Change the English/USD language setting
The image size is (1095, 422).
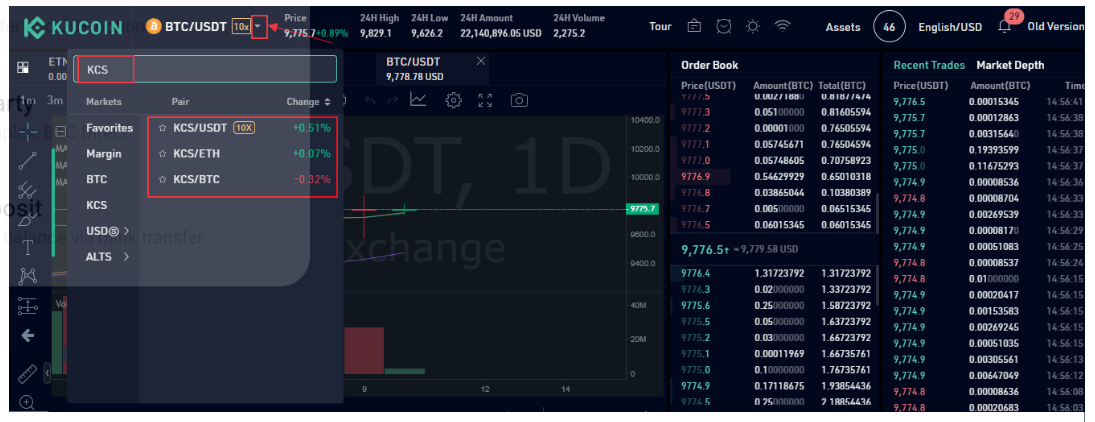click(x=950, y=27)
